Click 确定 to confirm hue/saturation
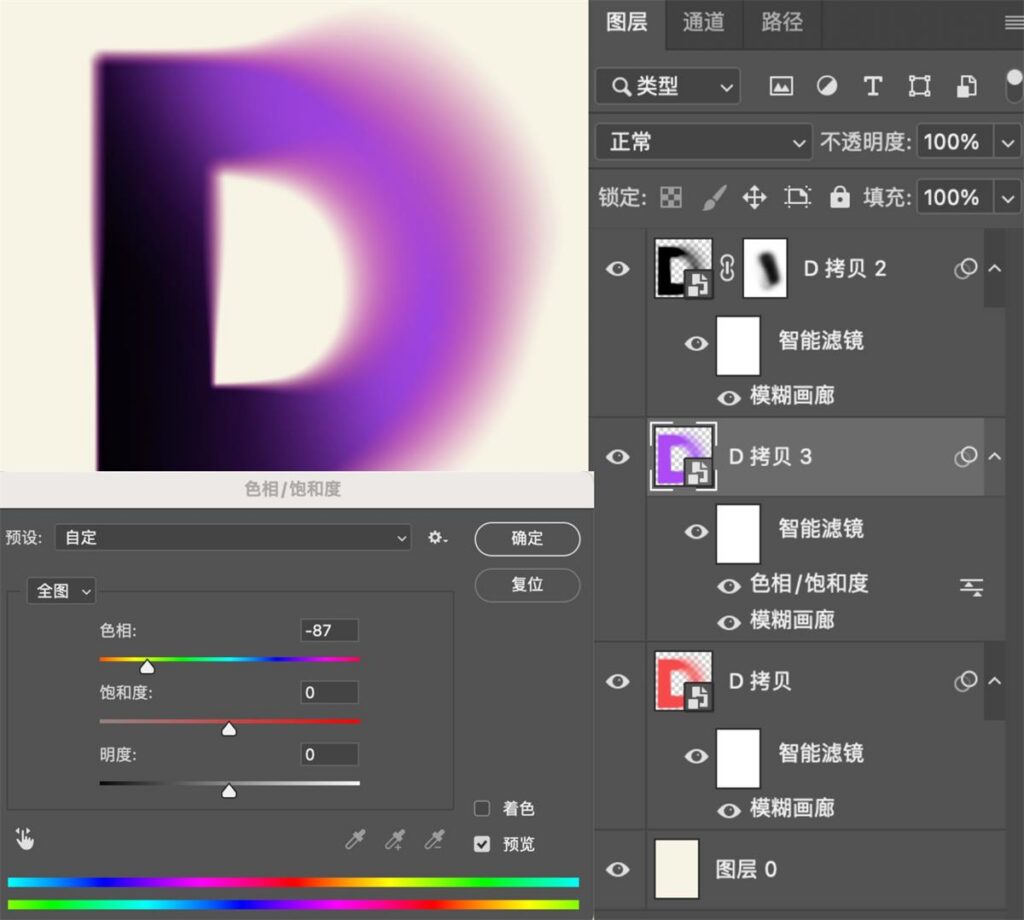This screenshot has height=920, width=1024. (x=527, y=539)
